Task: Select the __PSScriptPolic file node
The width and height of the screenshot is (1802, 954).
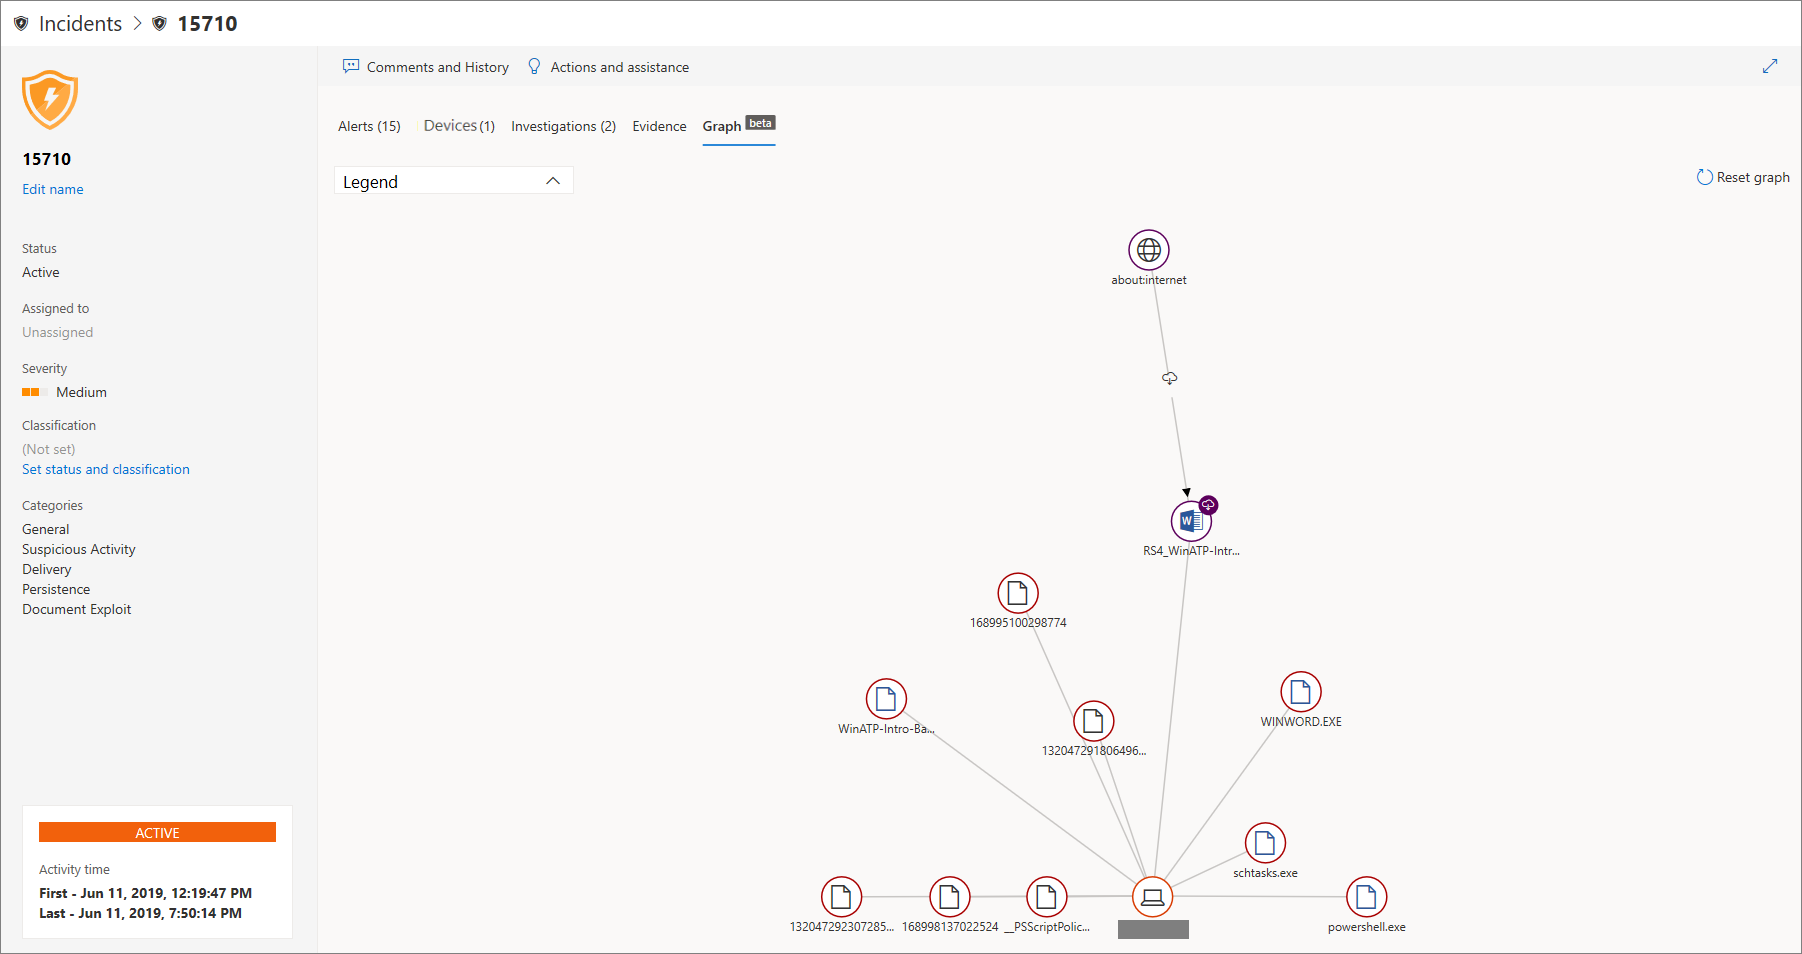Action: [1046, 897]
